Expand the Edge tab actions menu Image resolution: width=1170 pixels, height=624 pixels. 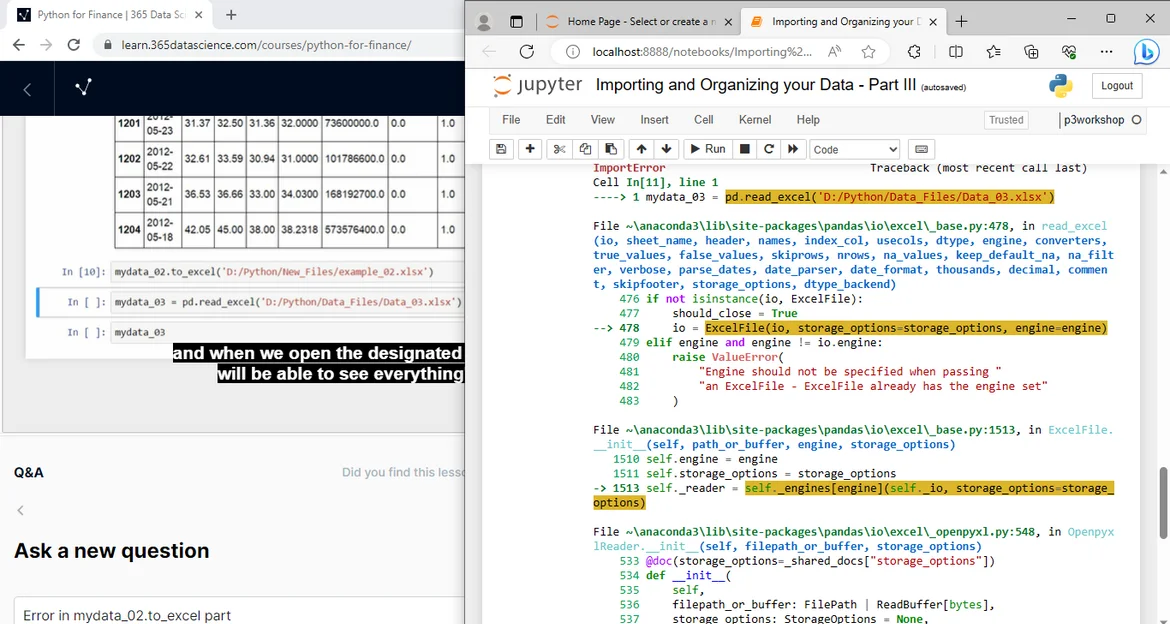click(516, 21)
